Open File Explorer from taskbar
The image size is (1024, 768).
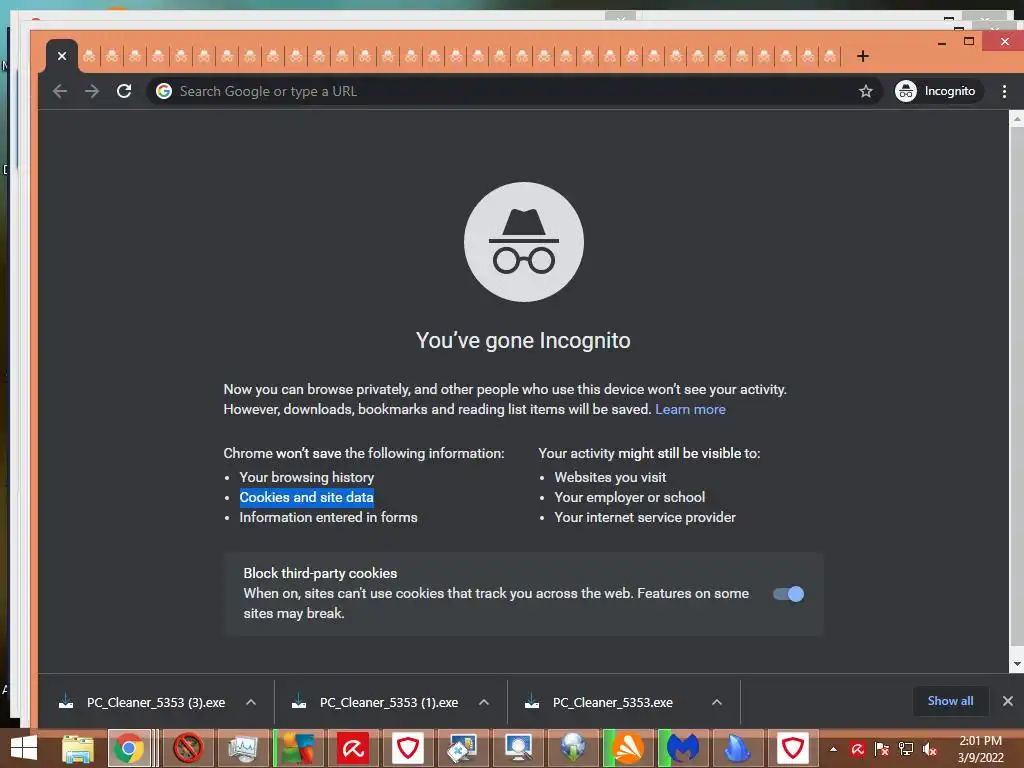(78, 748)
